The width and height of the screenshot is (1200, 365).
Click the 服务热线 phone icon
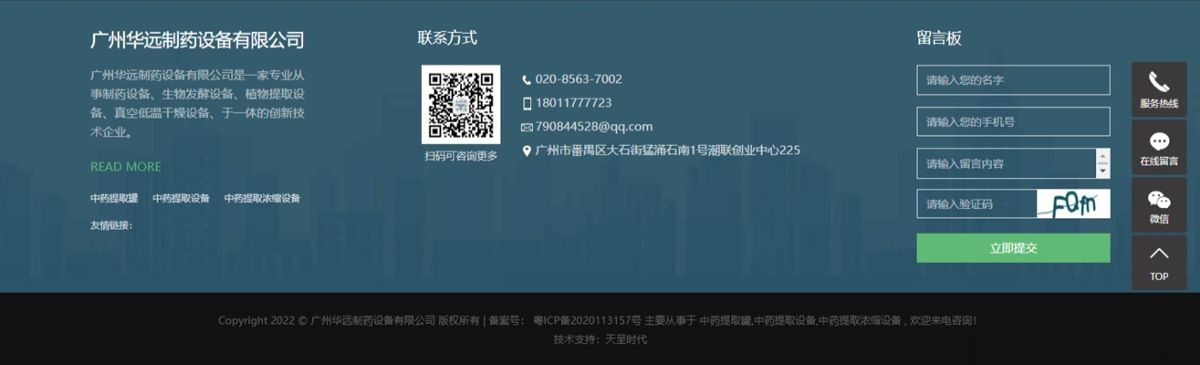point(1159,82)
